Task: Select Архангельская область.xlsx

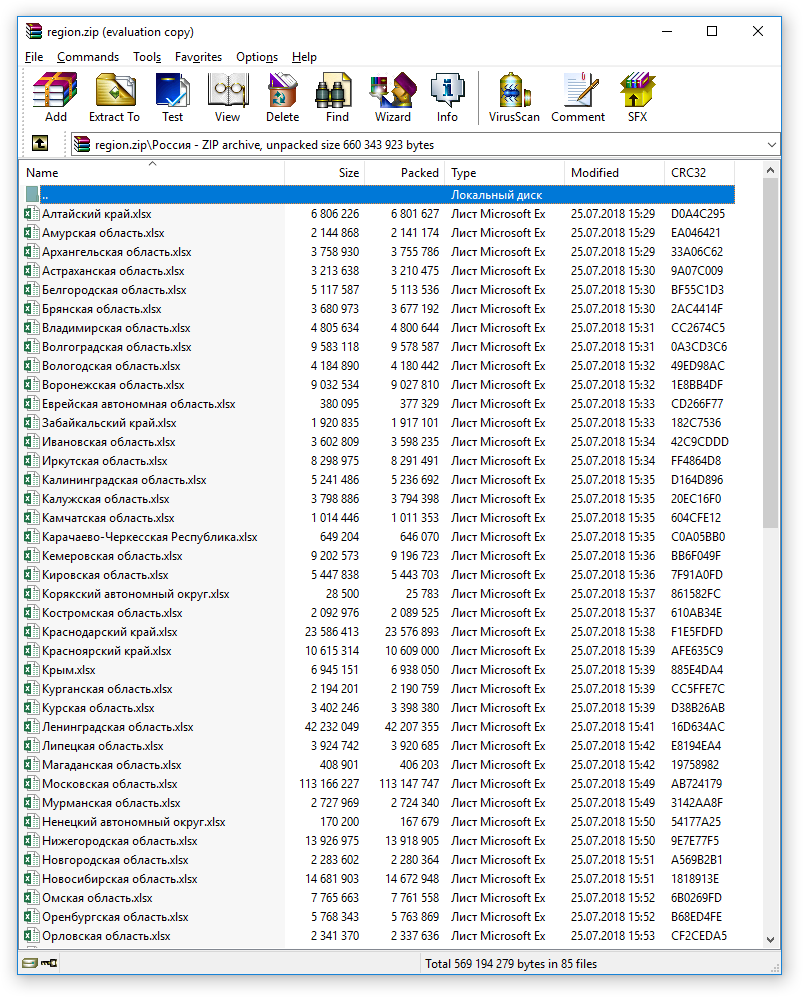Action: click(x=378, y=252)
